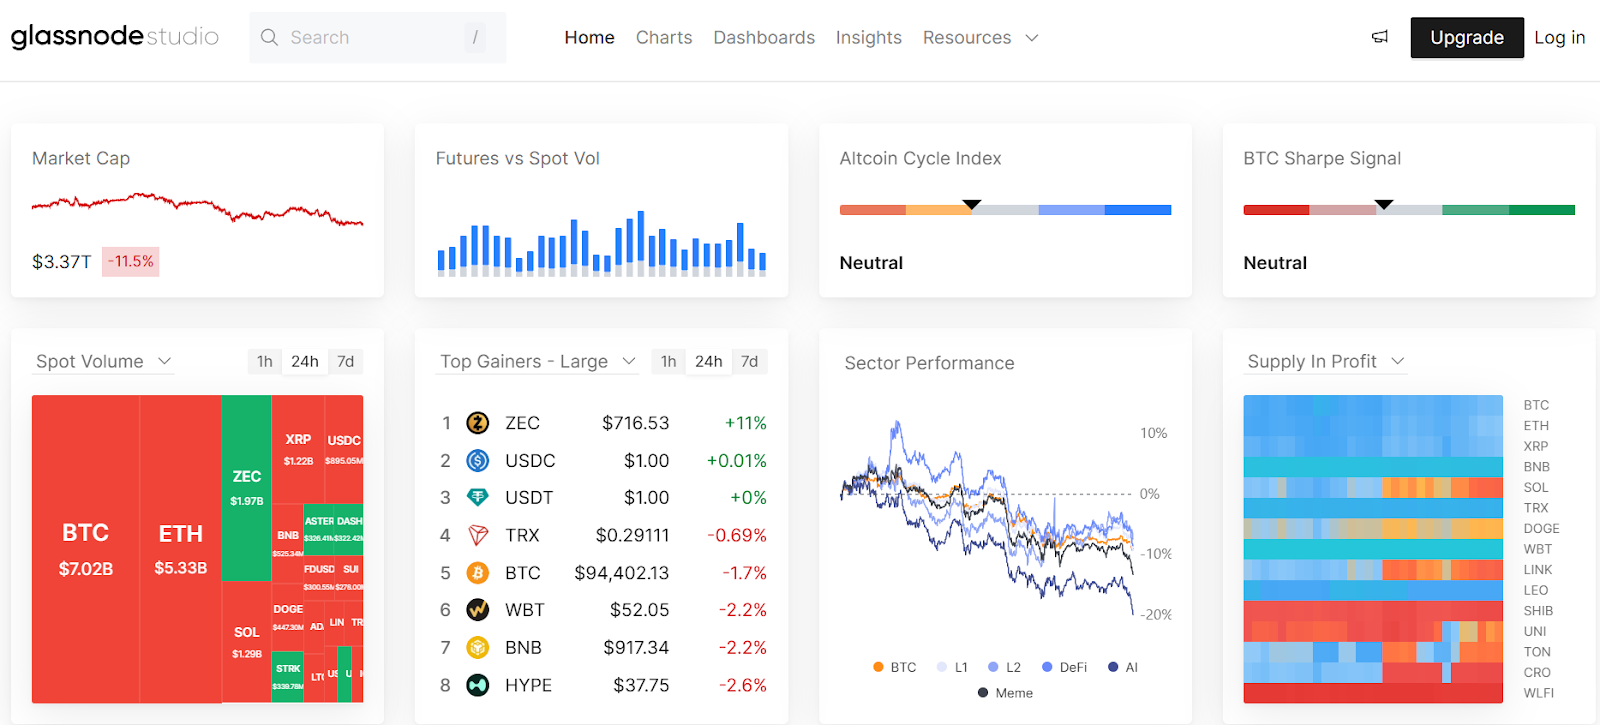
Task: Click the ZEC coin icon
Action: [x=478, y=423]
